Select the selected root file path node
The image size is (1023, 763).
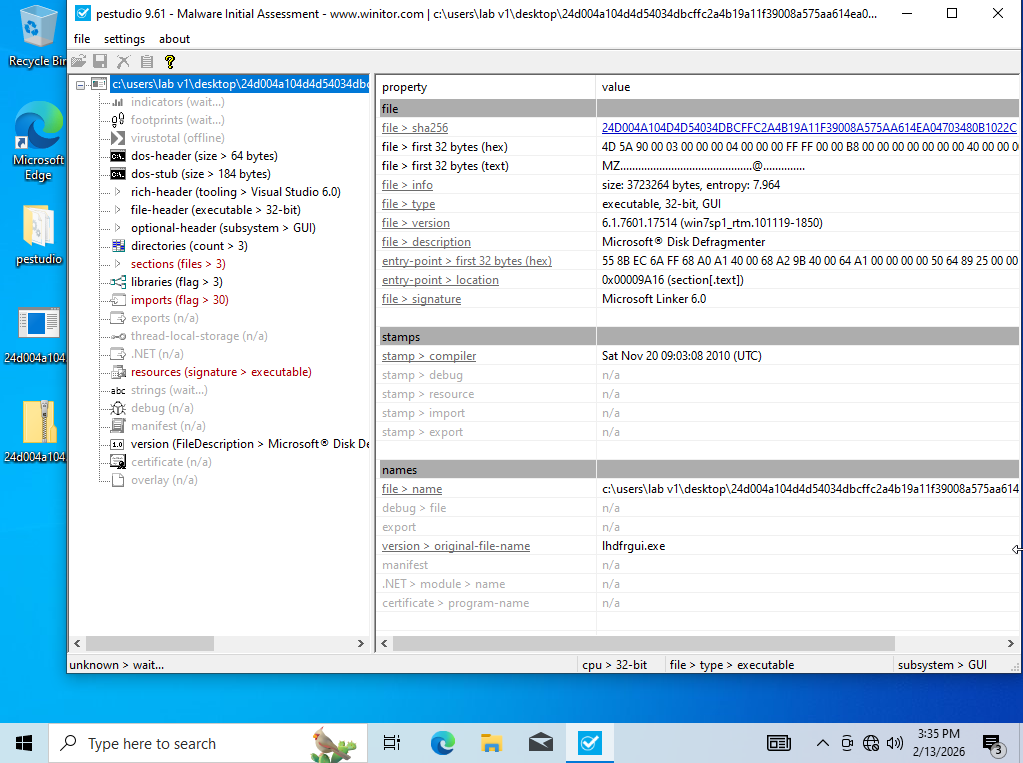tap(239, 84)
